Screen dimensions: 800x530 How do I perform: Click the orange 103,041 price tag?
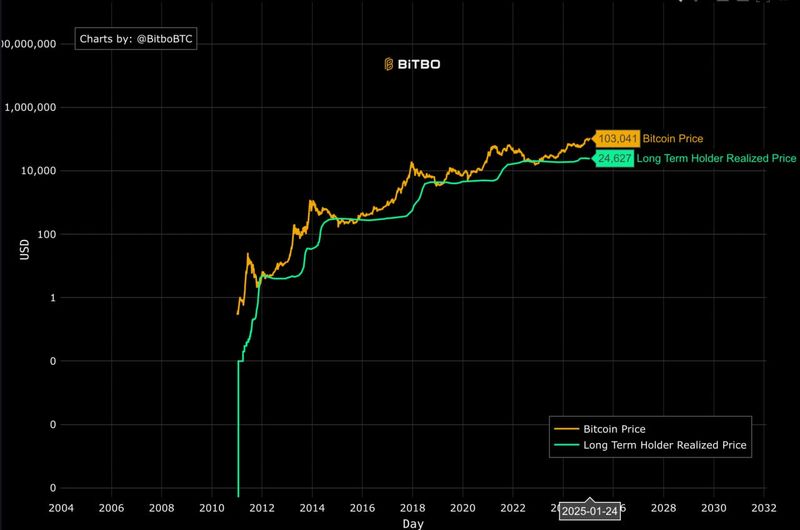(616, 138)
